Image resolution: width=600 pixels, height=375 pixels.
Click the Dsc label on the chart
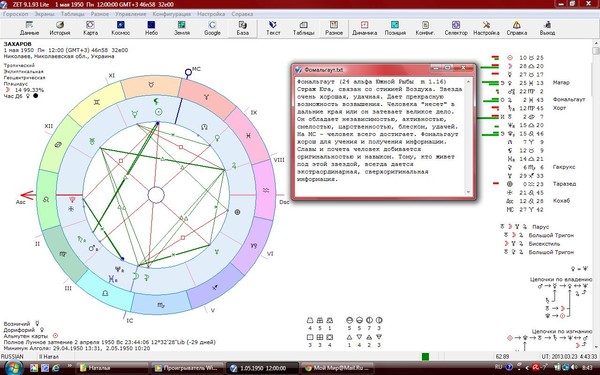point(284,202)
